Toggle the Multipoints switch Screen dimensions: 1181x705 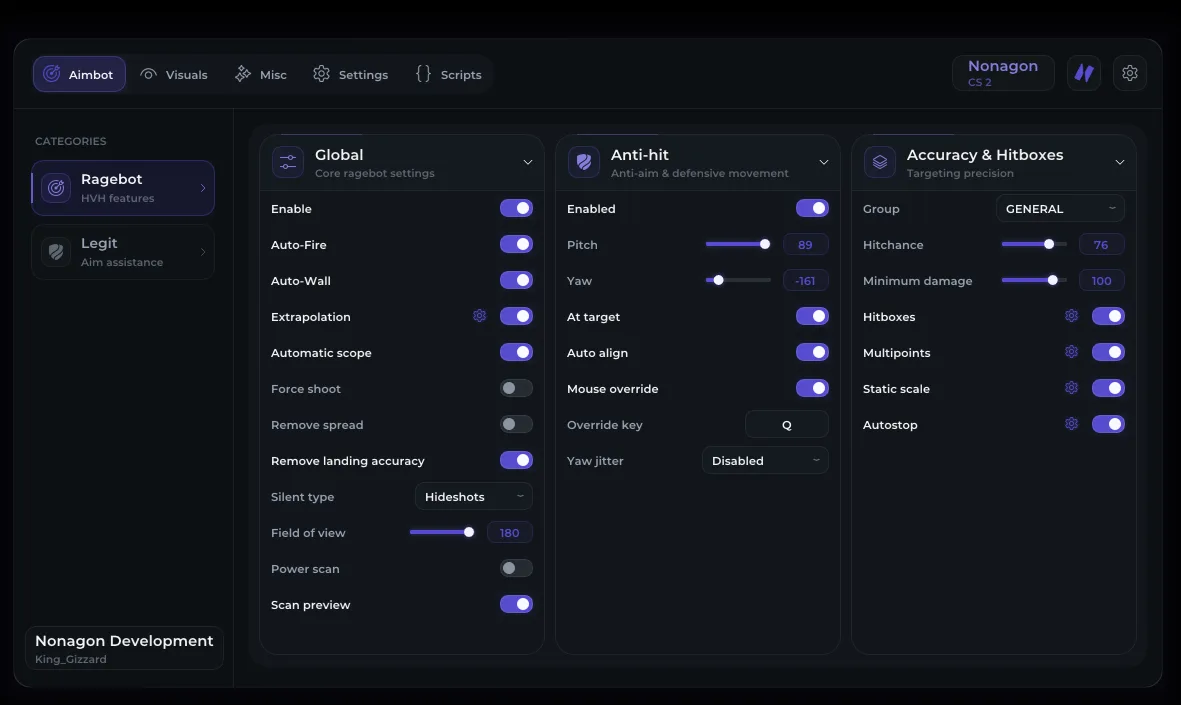(1108, 352)
